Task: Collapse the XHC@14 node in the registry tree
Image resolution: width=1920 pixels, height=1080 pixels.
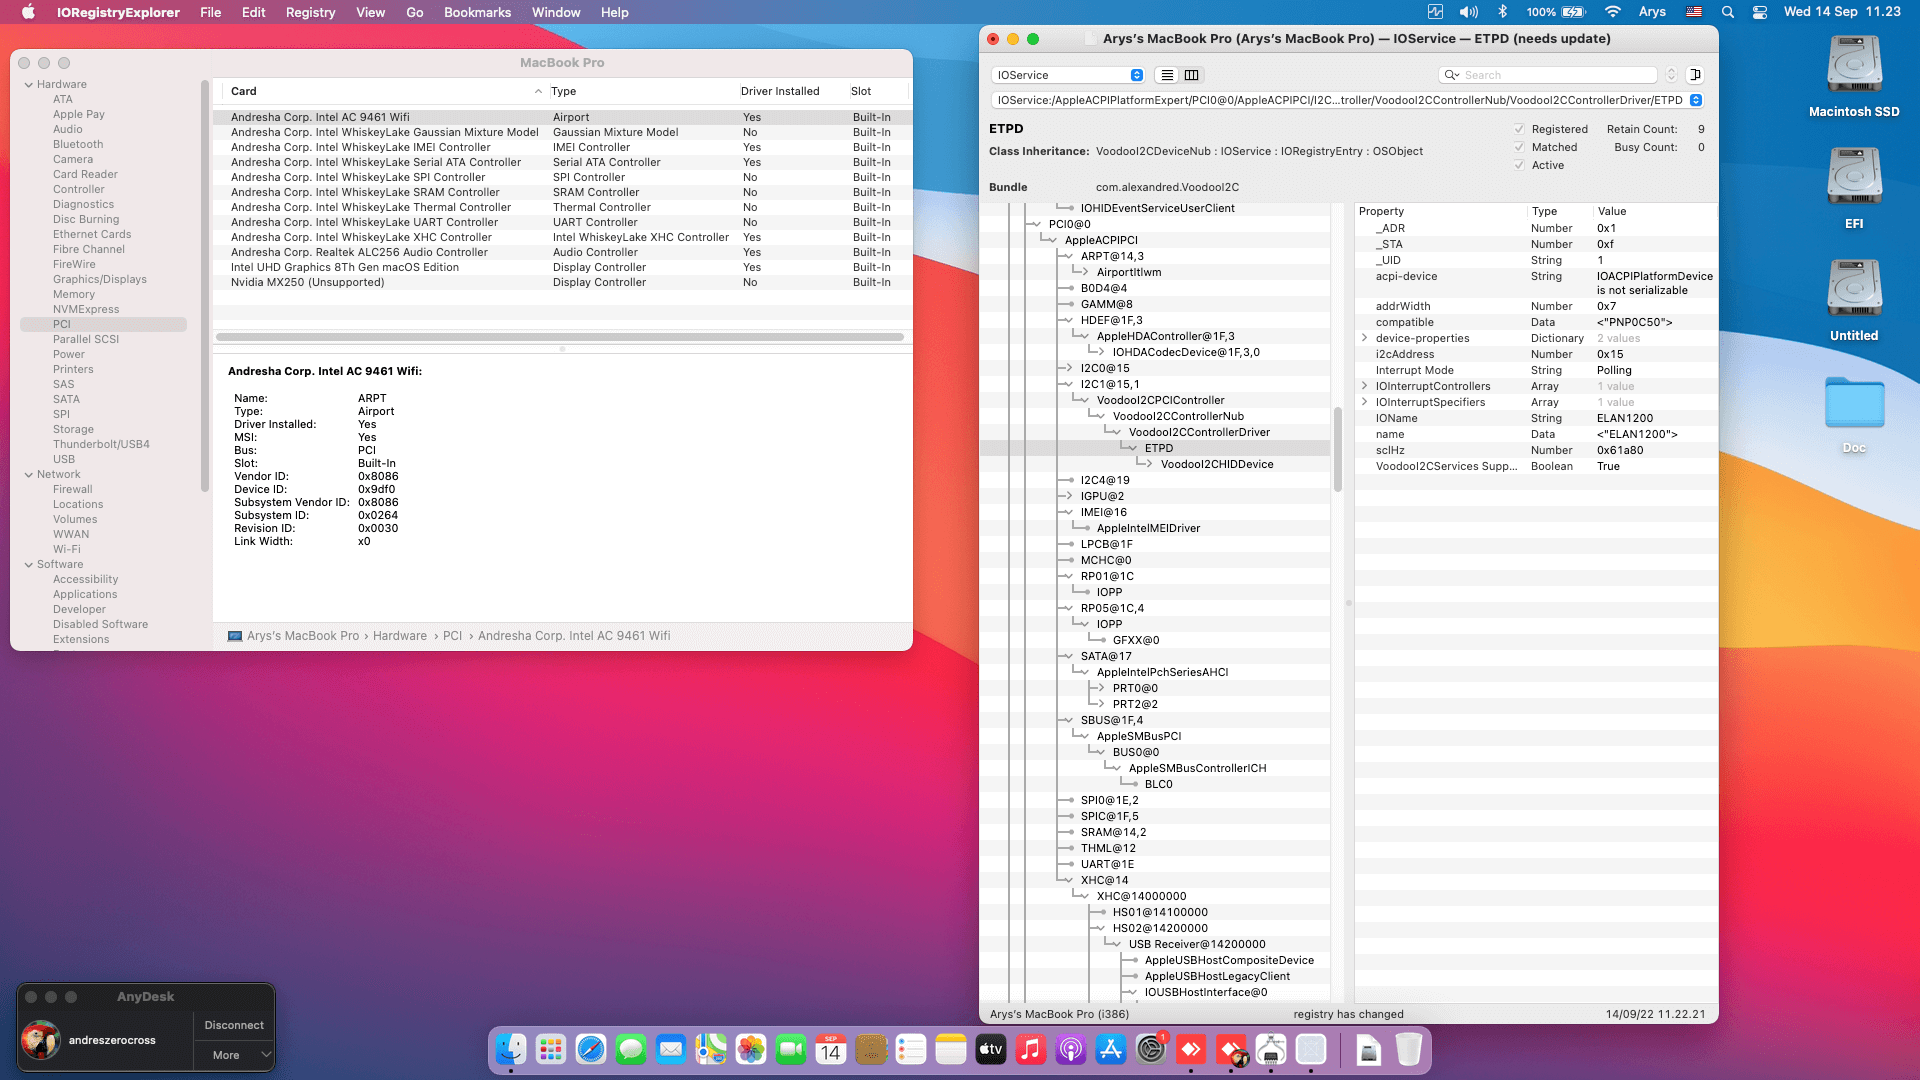Action: pos(1069,880)
